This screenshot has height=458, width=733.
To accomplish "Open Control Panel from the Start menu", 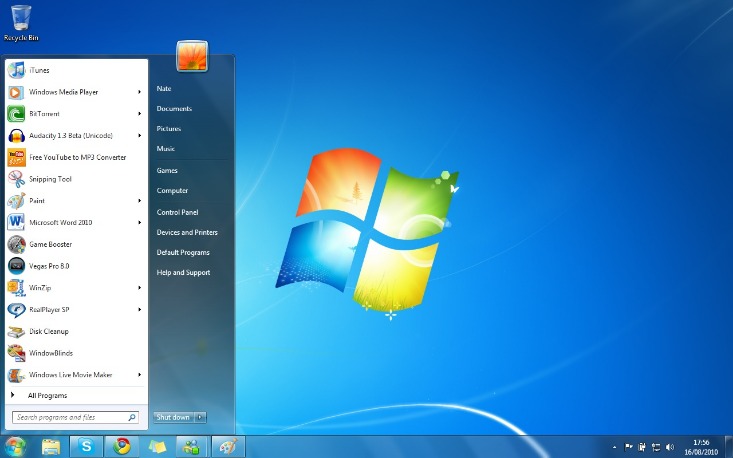I will pyautogui.click(x=178, y=212).
